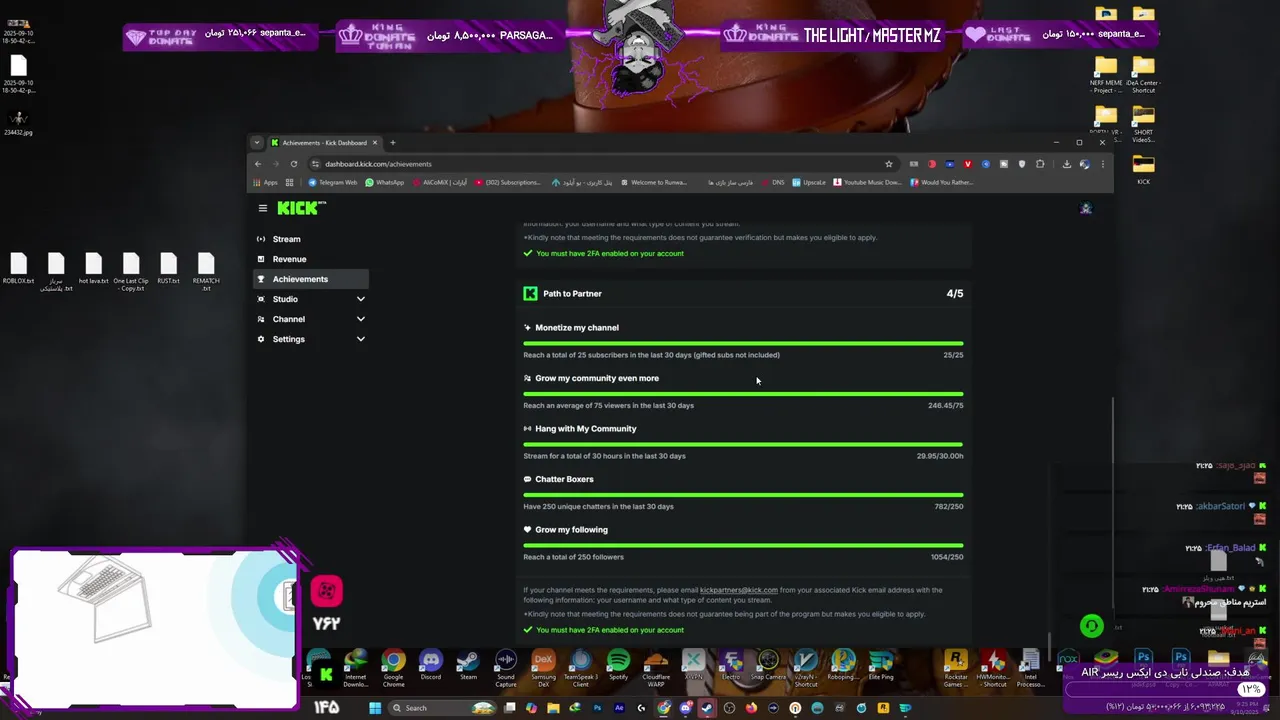
Task: Go back in the Chrome browser
Action: 258,164
